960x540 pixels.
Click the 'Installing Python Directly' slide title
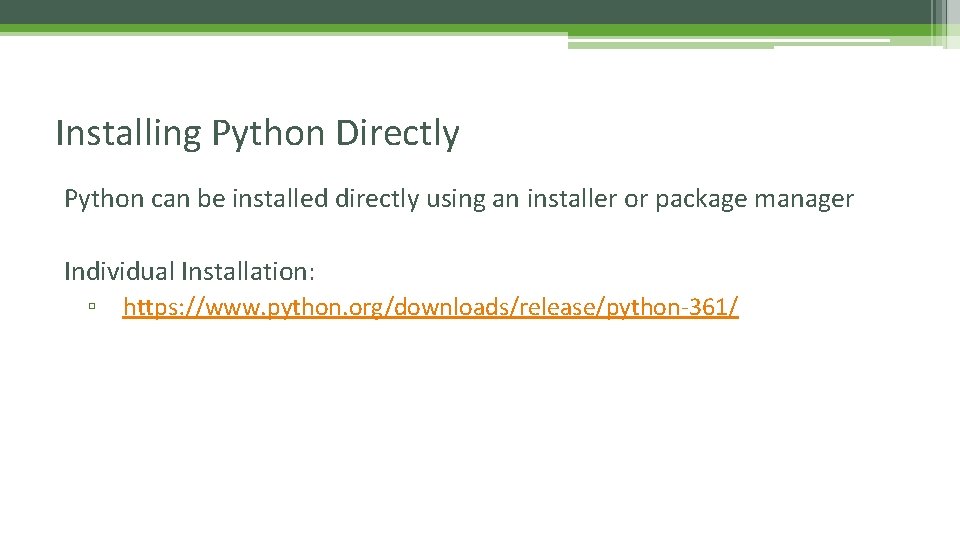tap(257, 133)
